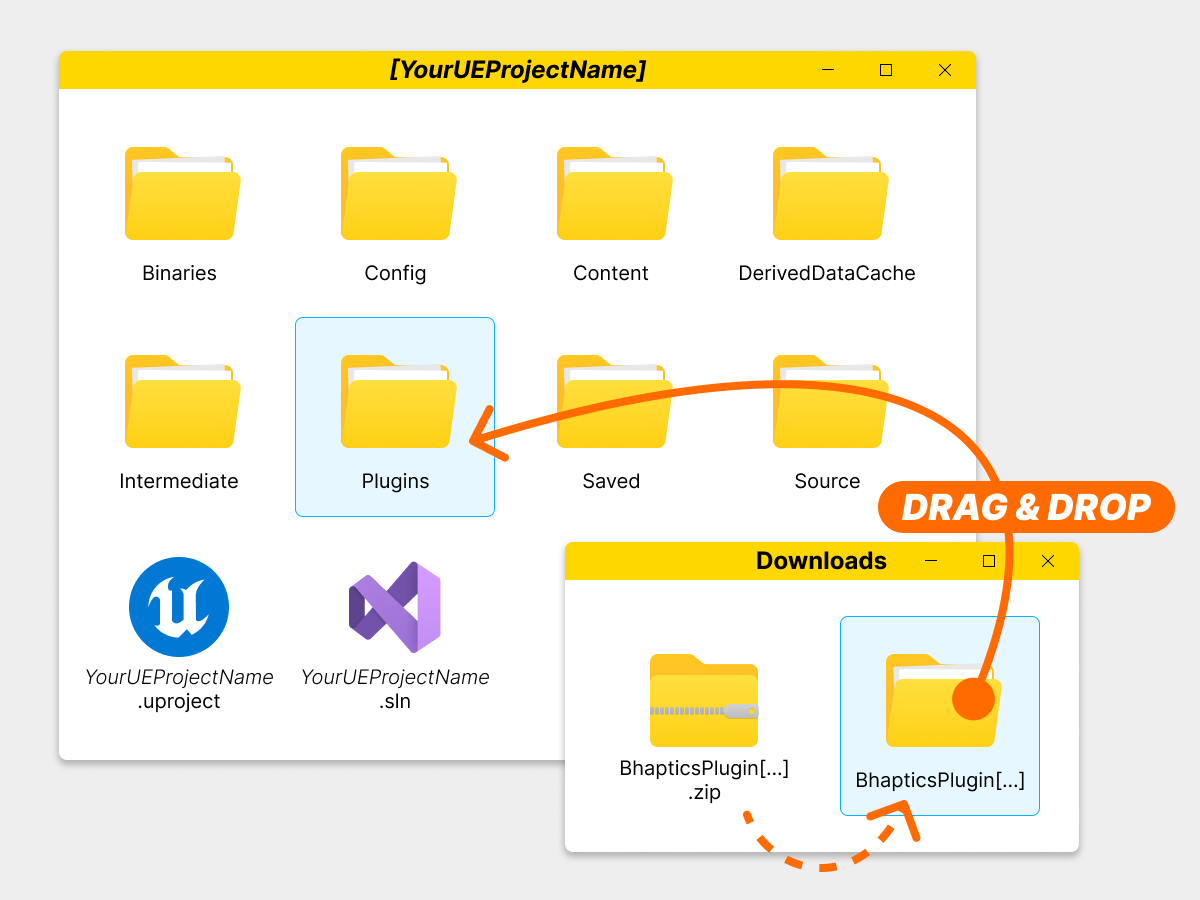Open the Config folder
This screenshot has height=900, width=1200.
point(398,194)
